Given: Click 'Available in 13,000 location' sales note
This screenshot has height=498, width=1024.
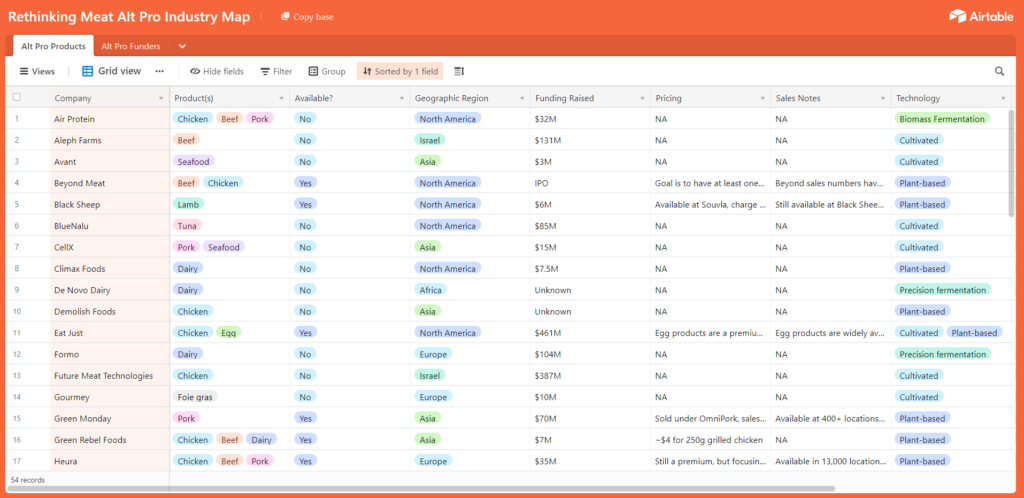Looking at the screenshot, I should [x=830, y=461].
